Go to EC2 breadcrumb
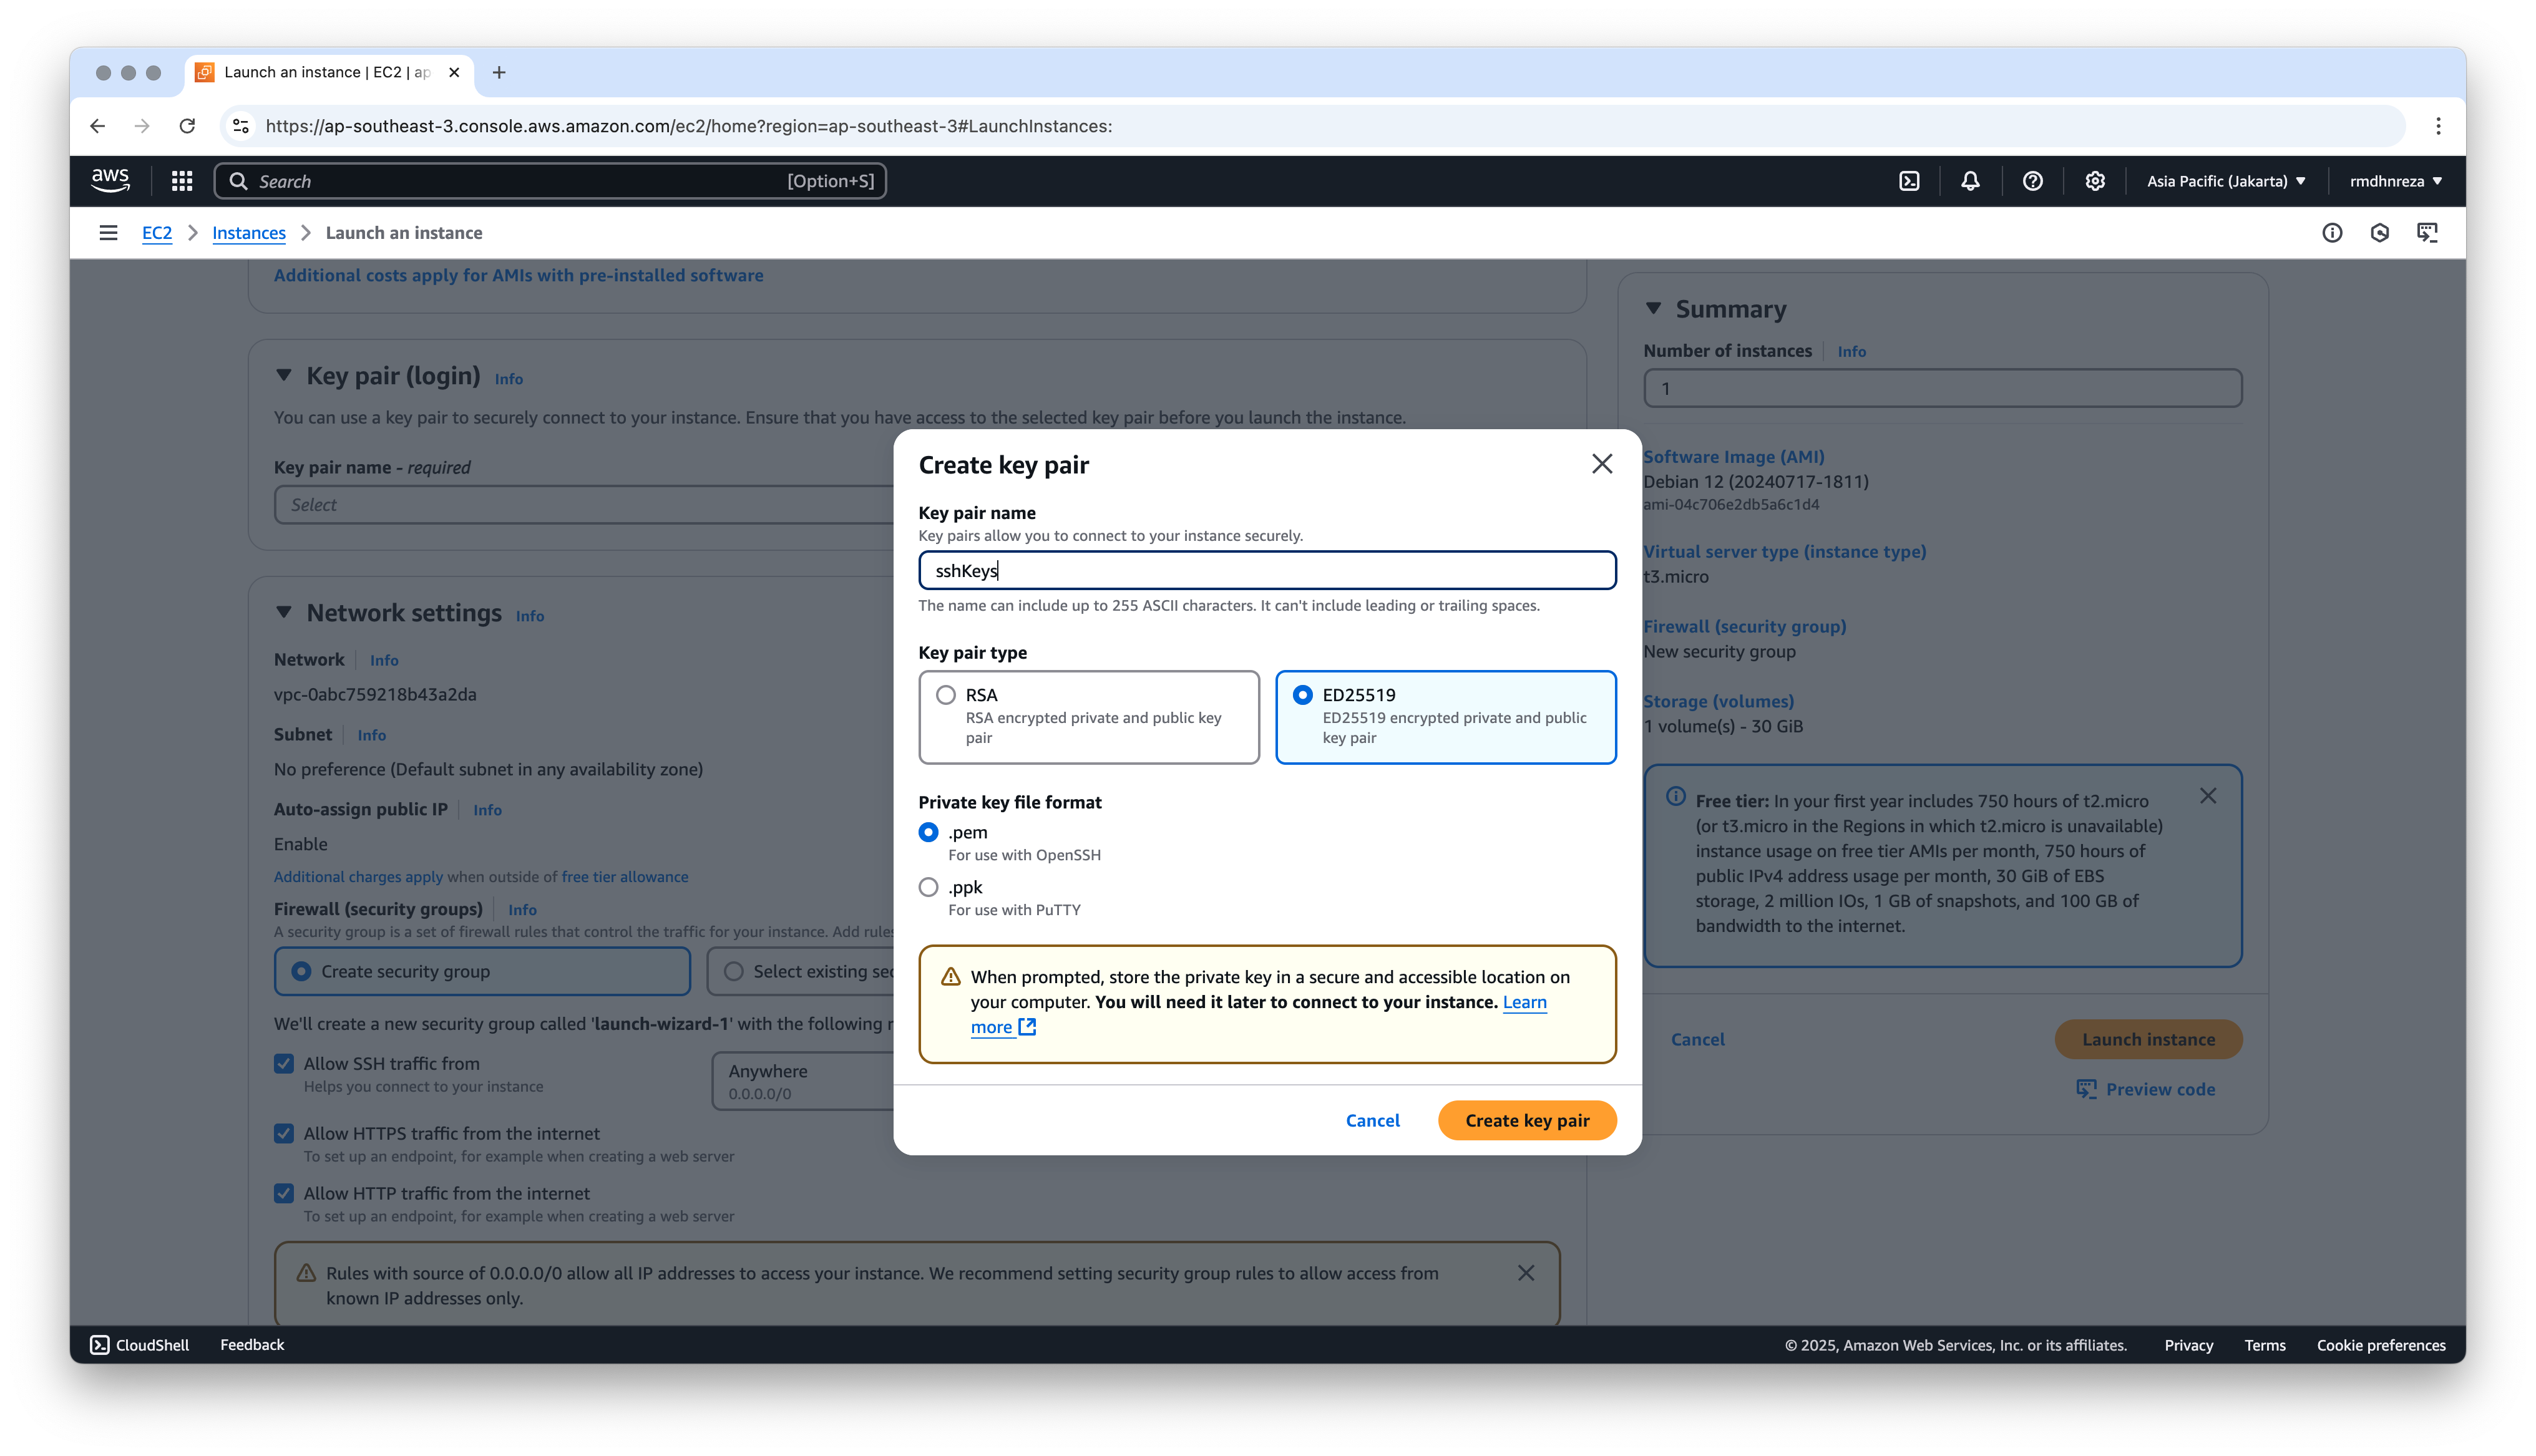Image resolution: width=2536 pixels, height=1456 pixels. 157,233
